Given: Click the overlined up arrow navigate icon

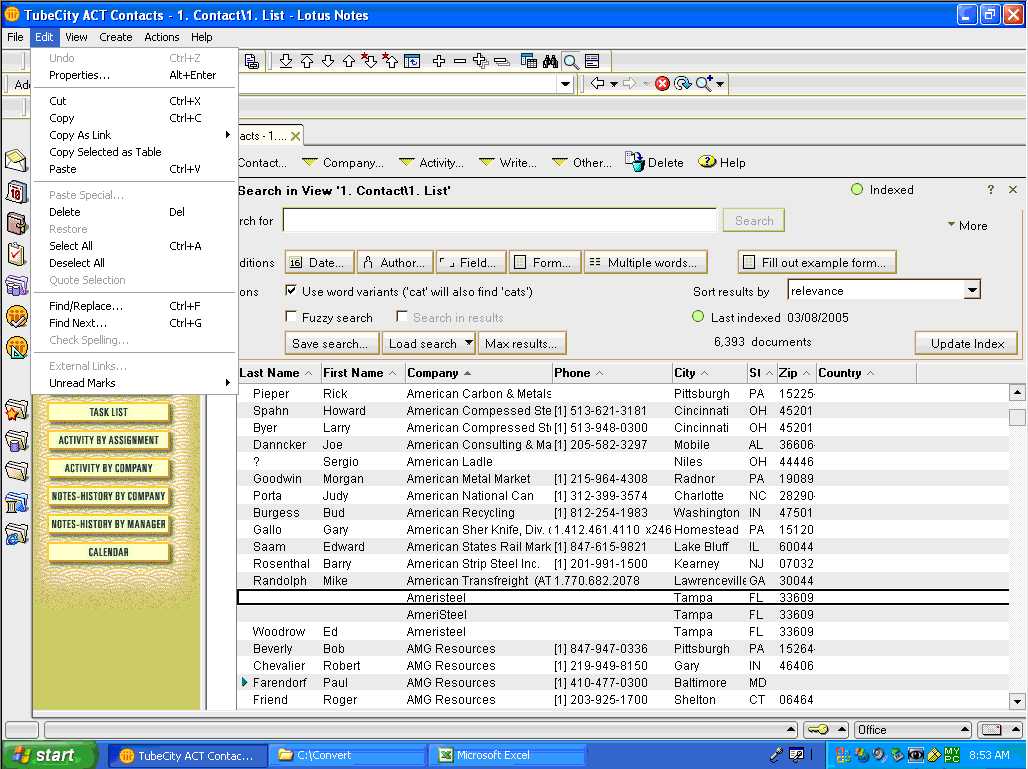Looking at the screenshot, I should point(307,61).
